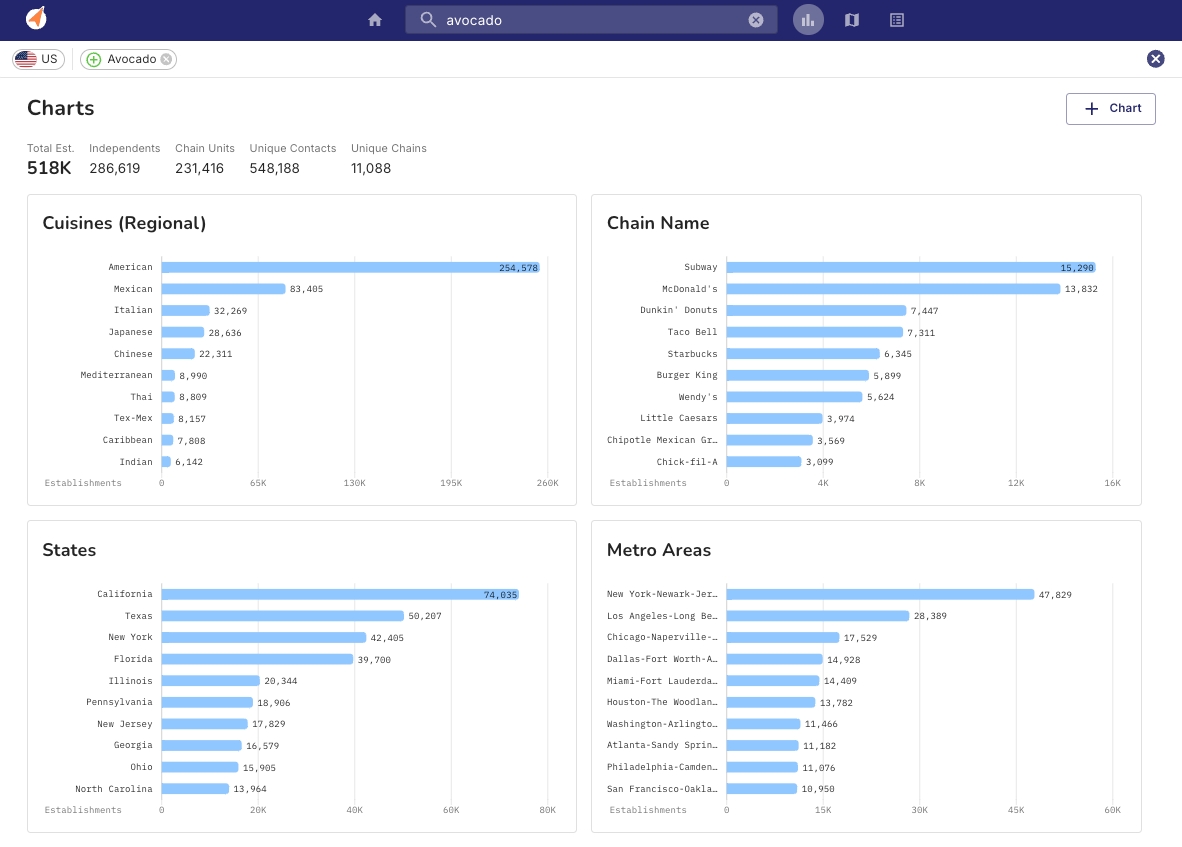The width and height of the screenshot is (1182, 847).
Task: Click the Dunkin' Donuts bar
Action: tap(816, 310)
